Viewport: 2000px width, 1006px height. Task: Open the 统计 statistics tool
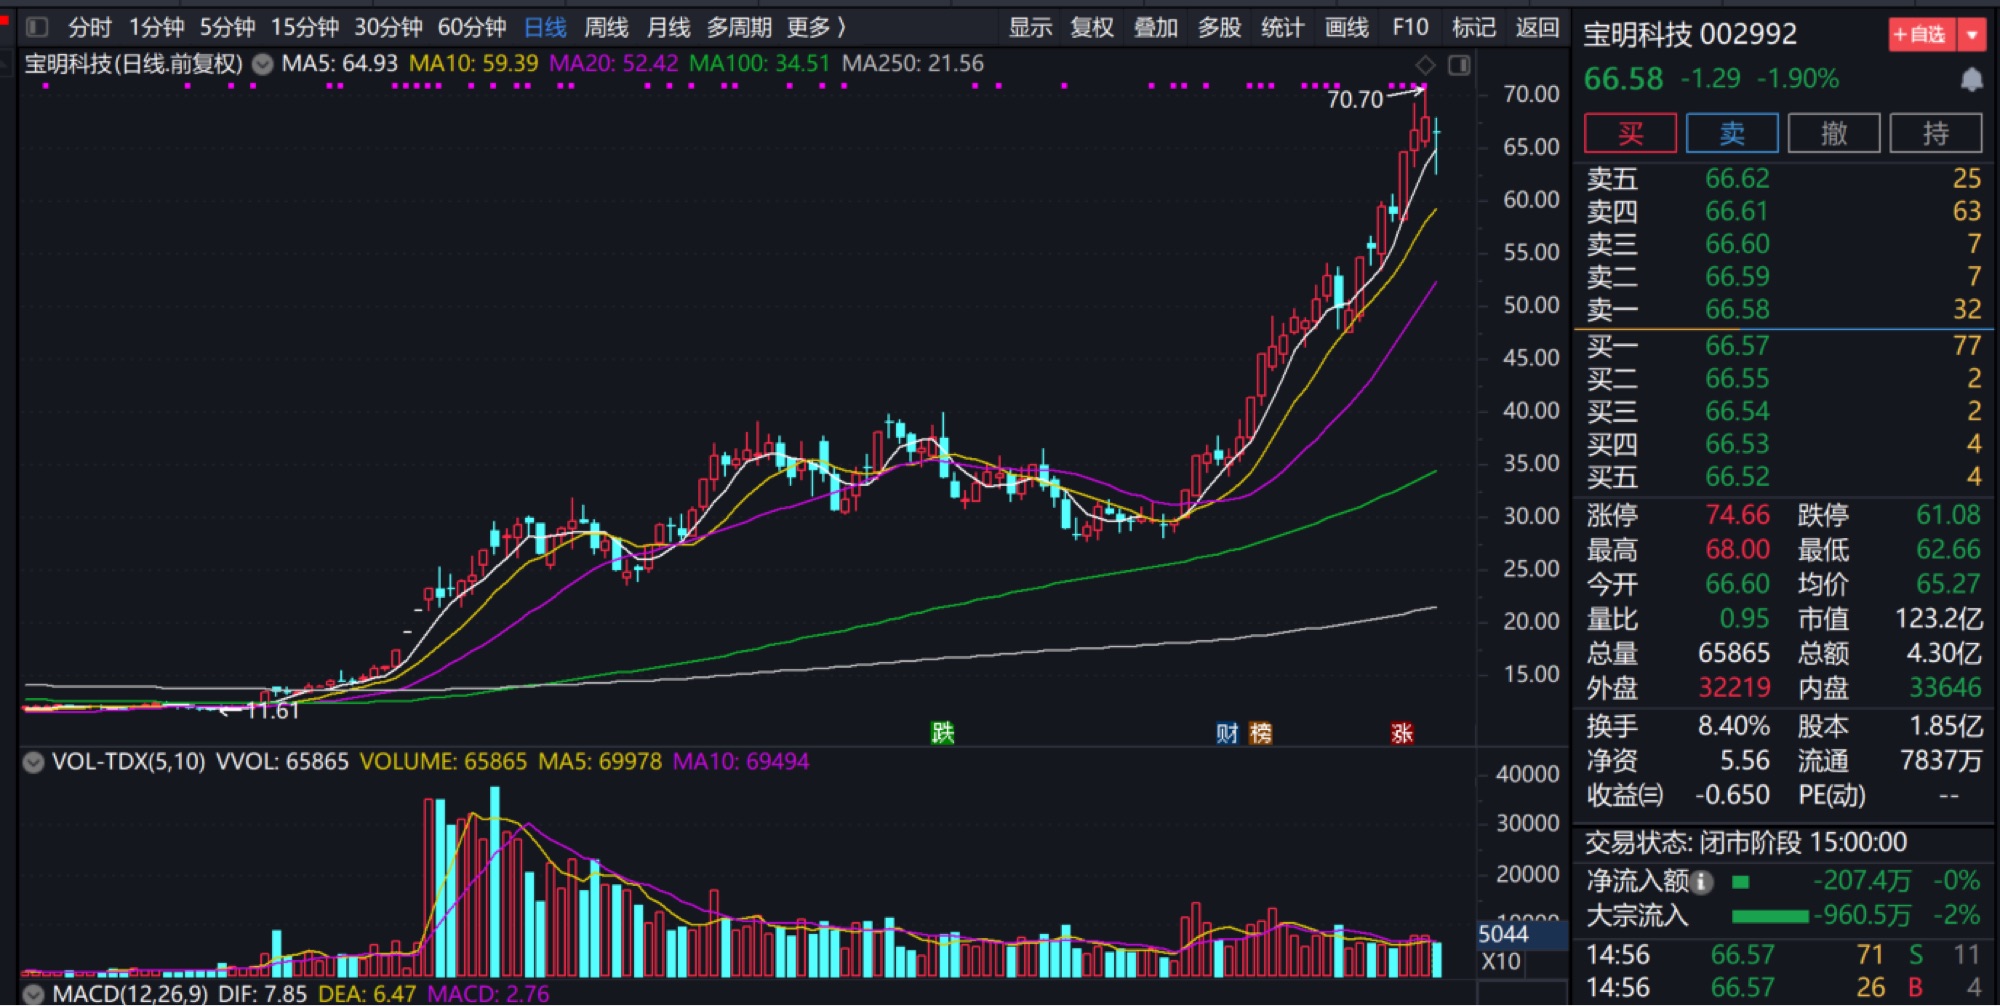coord(1283,27)
